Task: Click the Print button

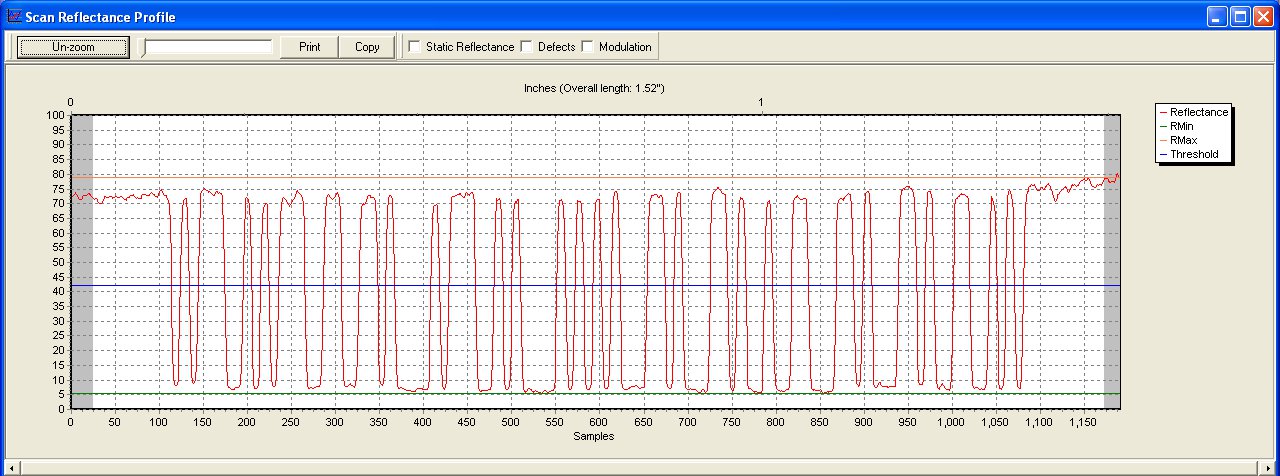Action: pyautogui.click(x=309, y=47)
